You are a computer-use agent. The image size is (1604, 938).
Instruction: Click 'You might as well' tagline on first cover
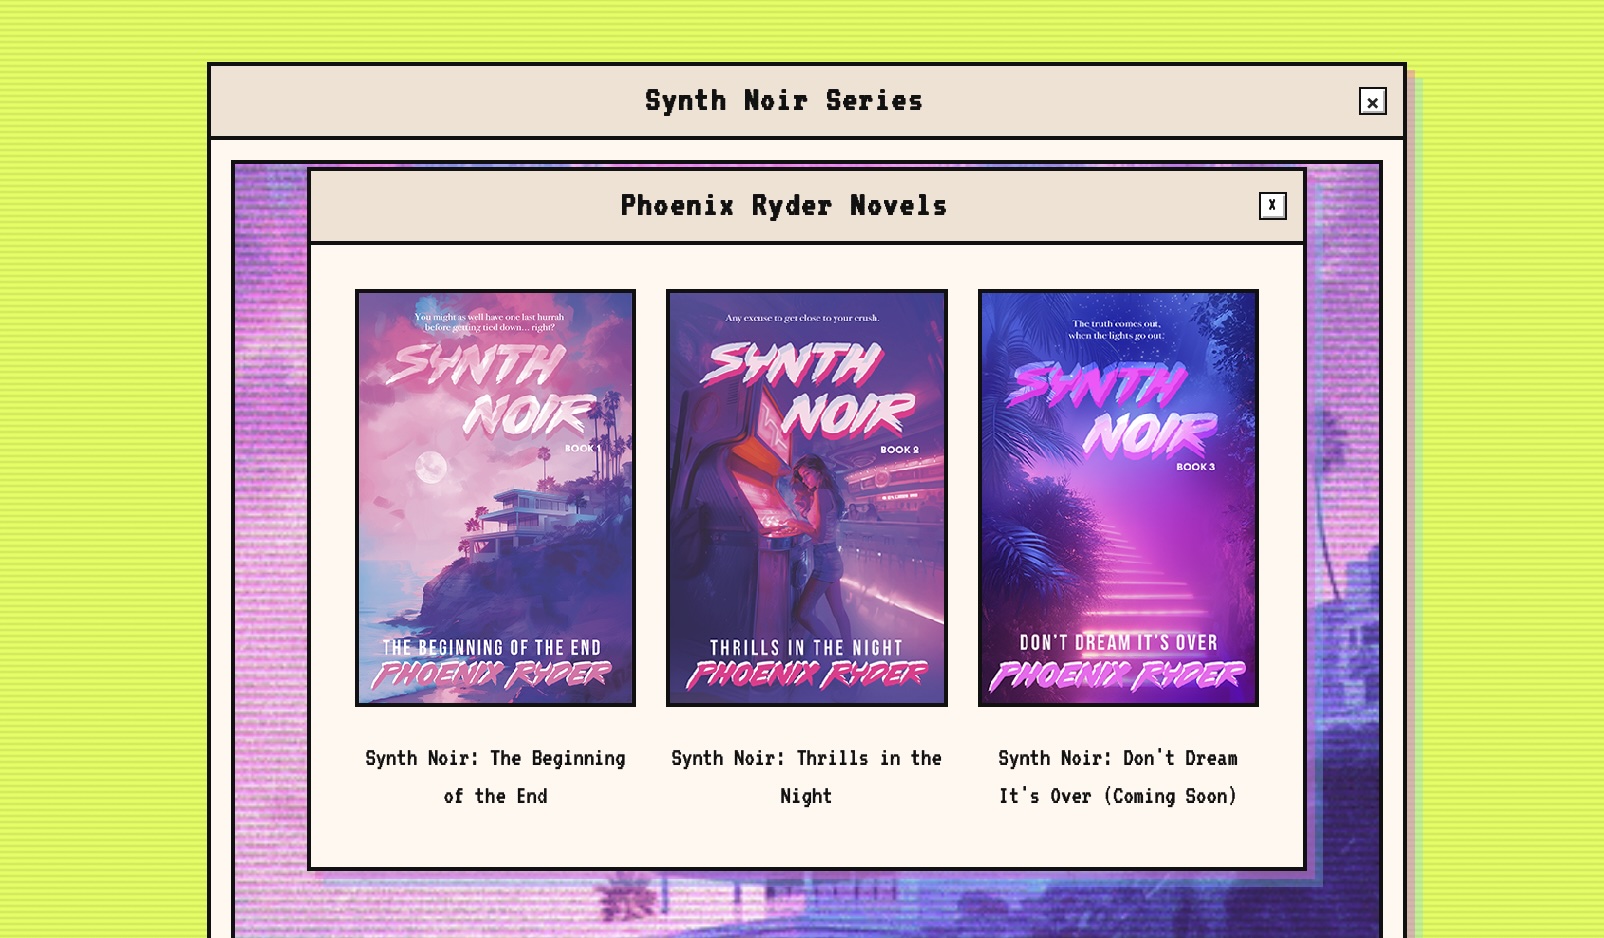(x=489, y=321)
